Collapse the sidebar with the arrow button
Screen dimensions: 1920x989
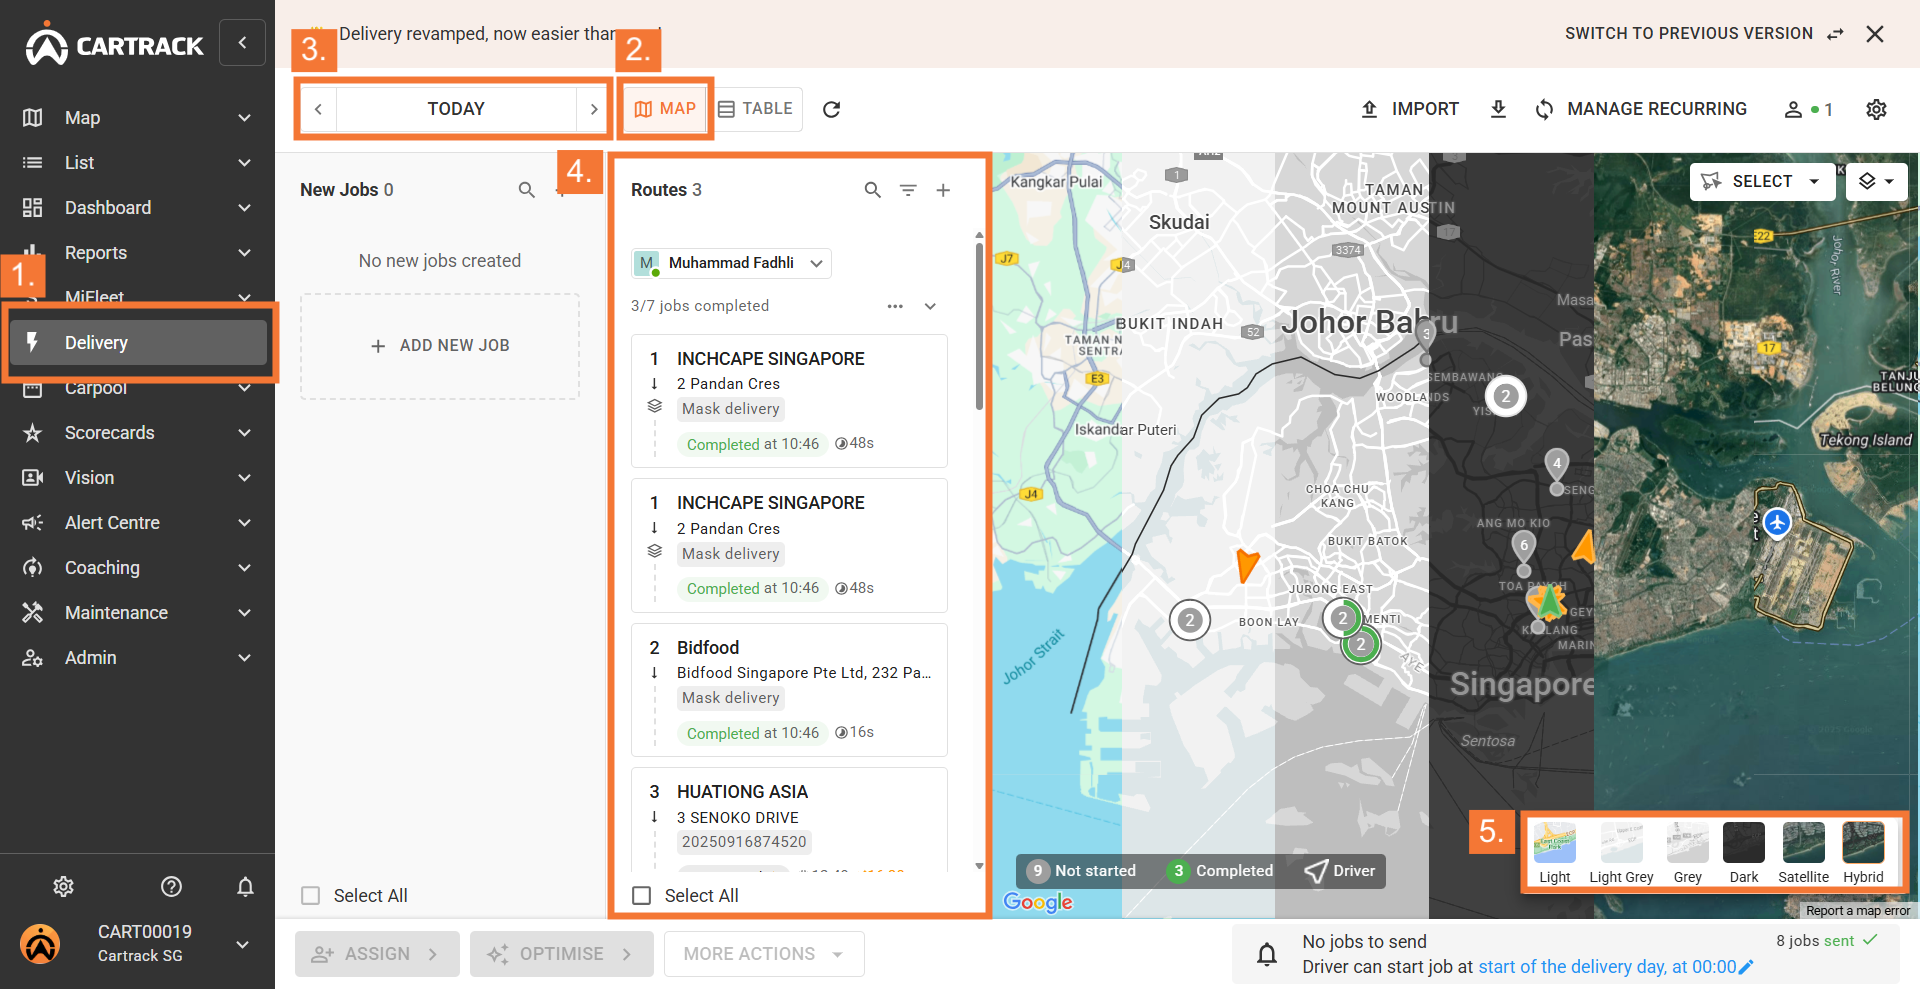pos(242,43)
